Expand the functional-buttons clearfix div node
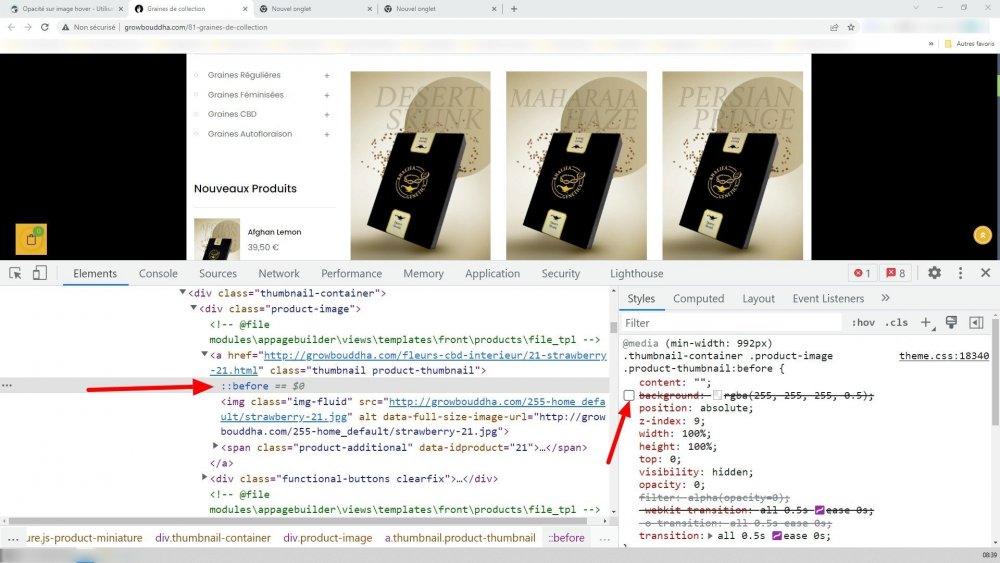The width and height of the screenshot is (1000, 563). click(x=204, y=477)
